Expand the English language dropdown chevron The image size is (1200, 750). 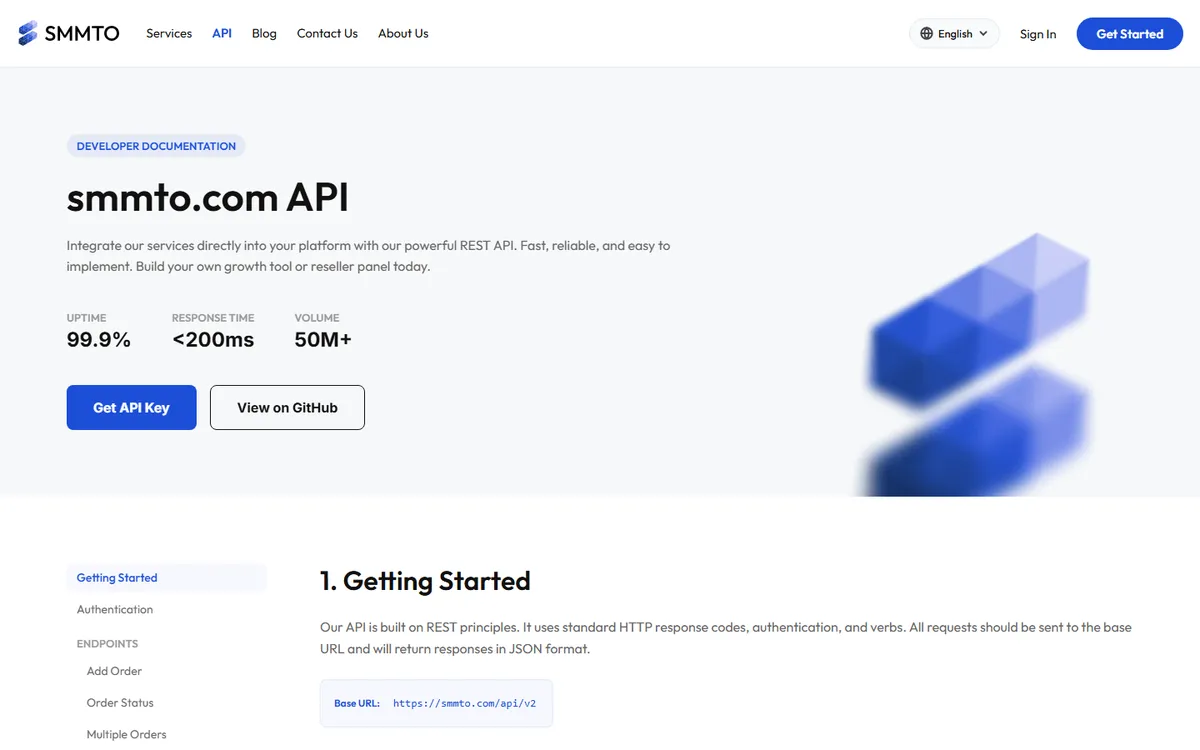coord(984,34)
